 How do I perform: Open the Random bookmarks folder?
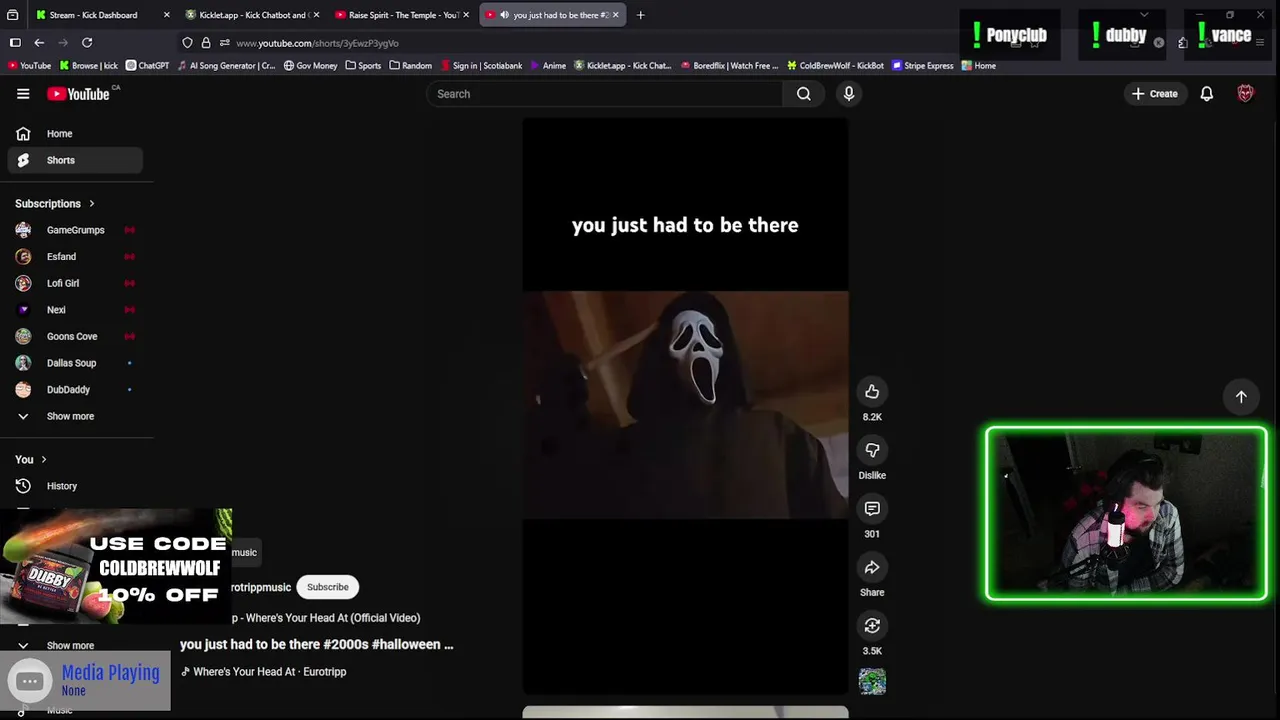410,66
